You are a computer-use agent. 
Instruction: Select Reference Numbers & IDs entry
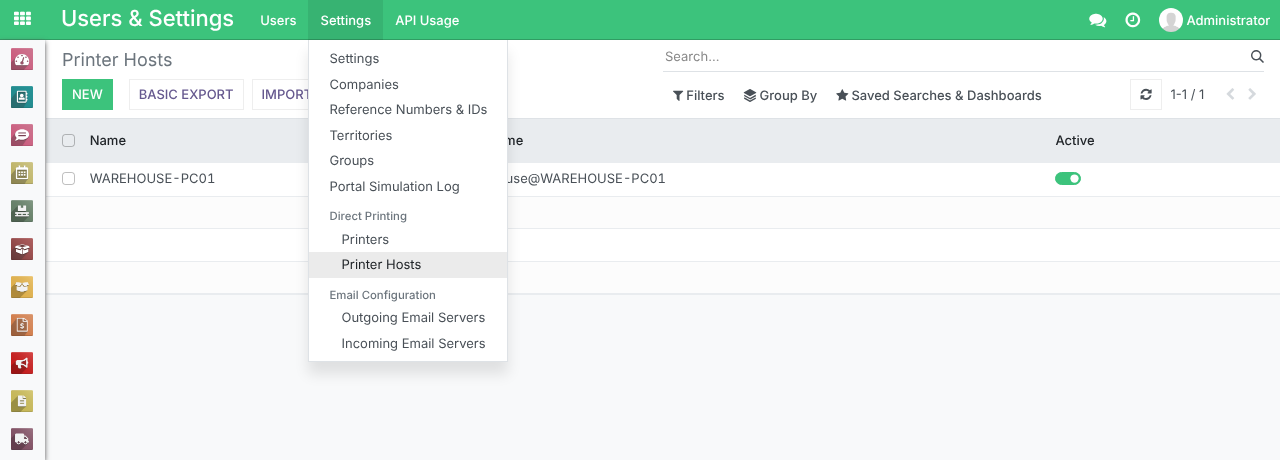[x=408, y=110]
